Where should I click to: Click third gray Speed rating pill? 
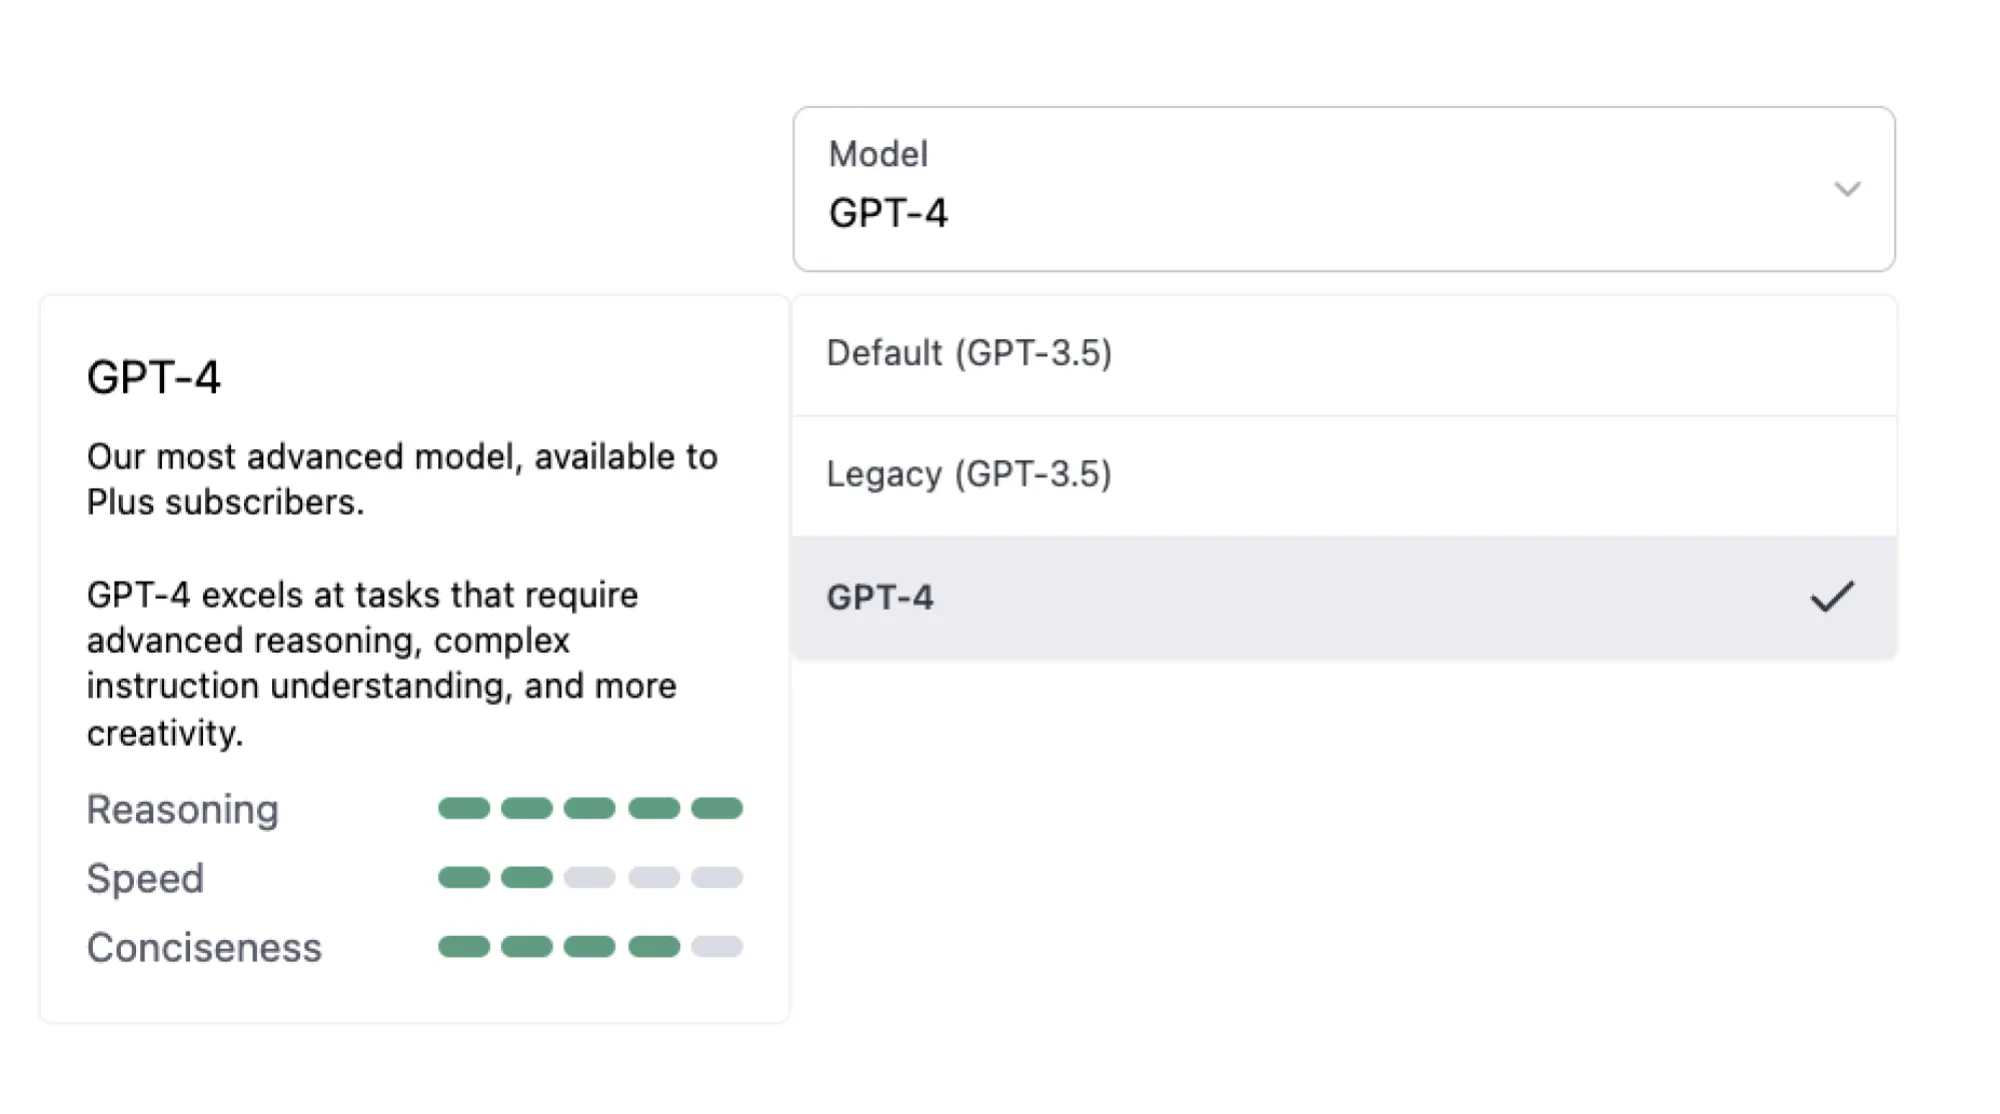tap(589, 878)
